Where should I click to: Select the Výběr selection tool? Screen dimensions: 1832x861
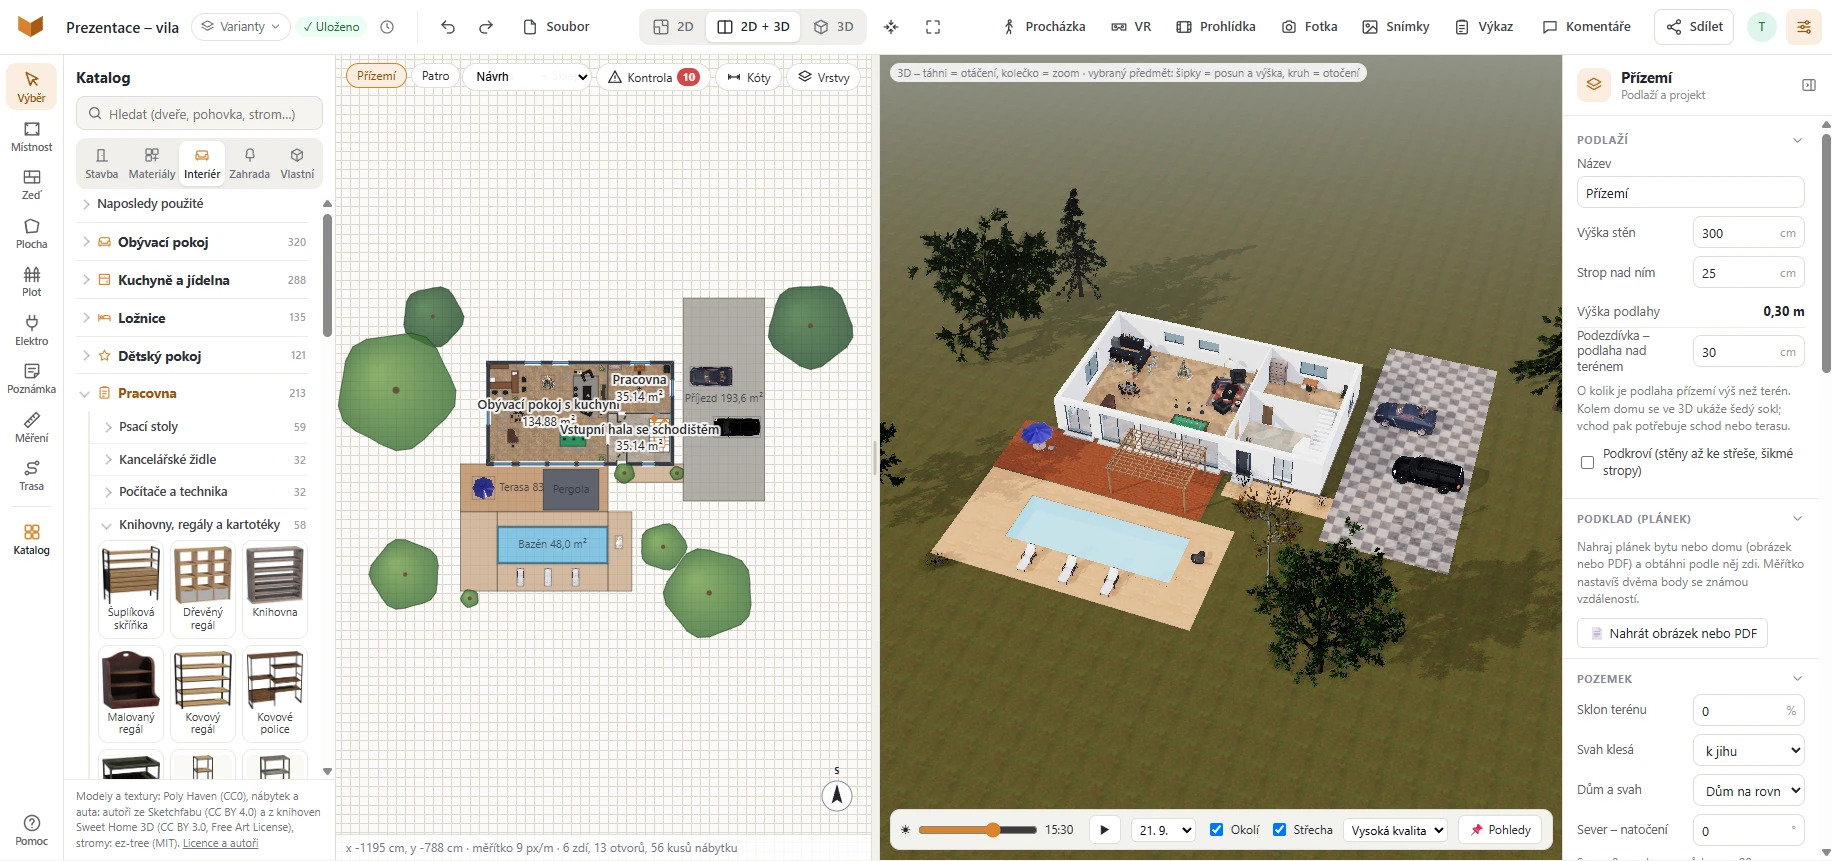point(31,86)
